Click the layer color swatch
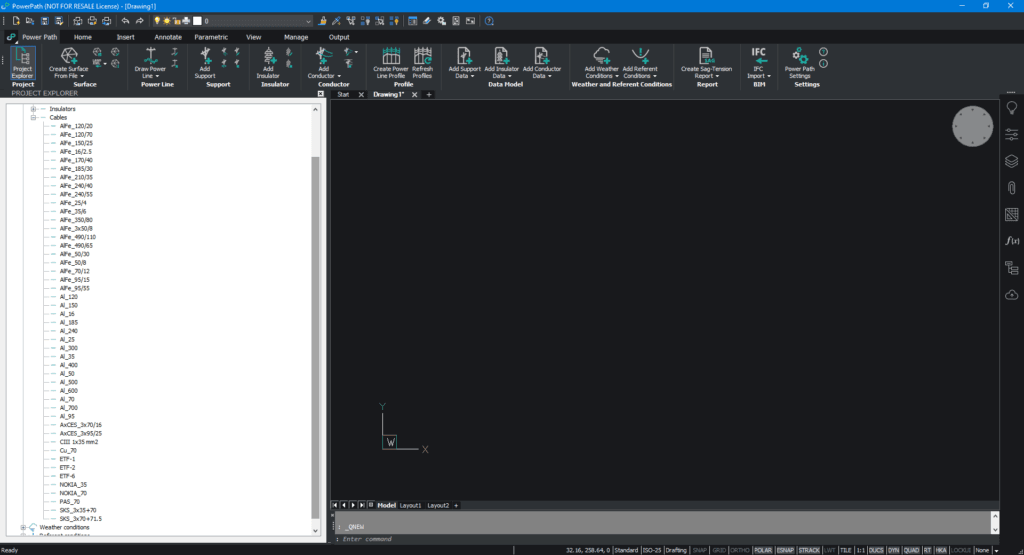Screen dimensions: 1024x555 tap(197, 21)
